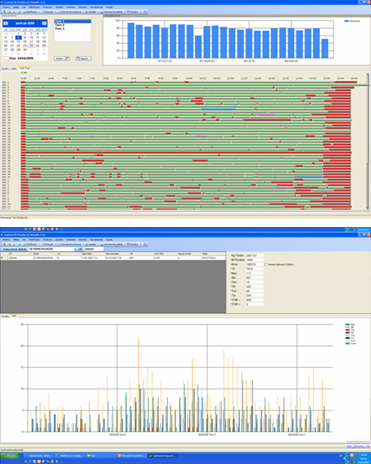
Task: Click the Kg Totals value field
Action: (255, 256)
